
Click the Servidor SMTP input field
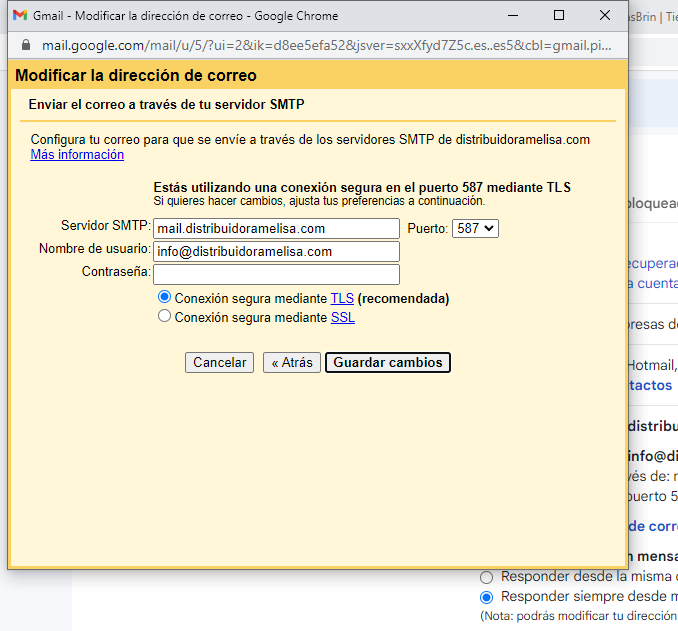pyautogui.click(x=276, y=228)
